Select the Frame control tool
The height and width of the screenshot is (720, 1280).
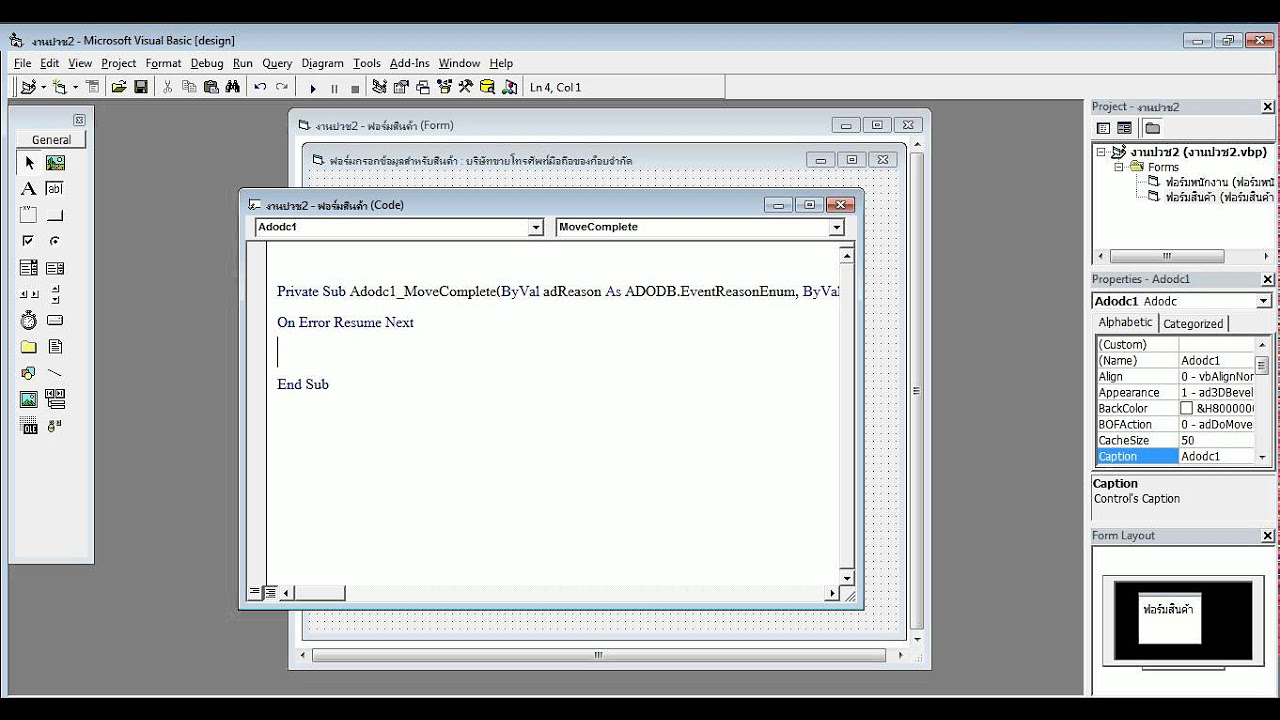28,215
